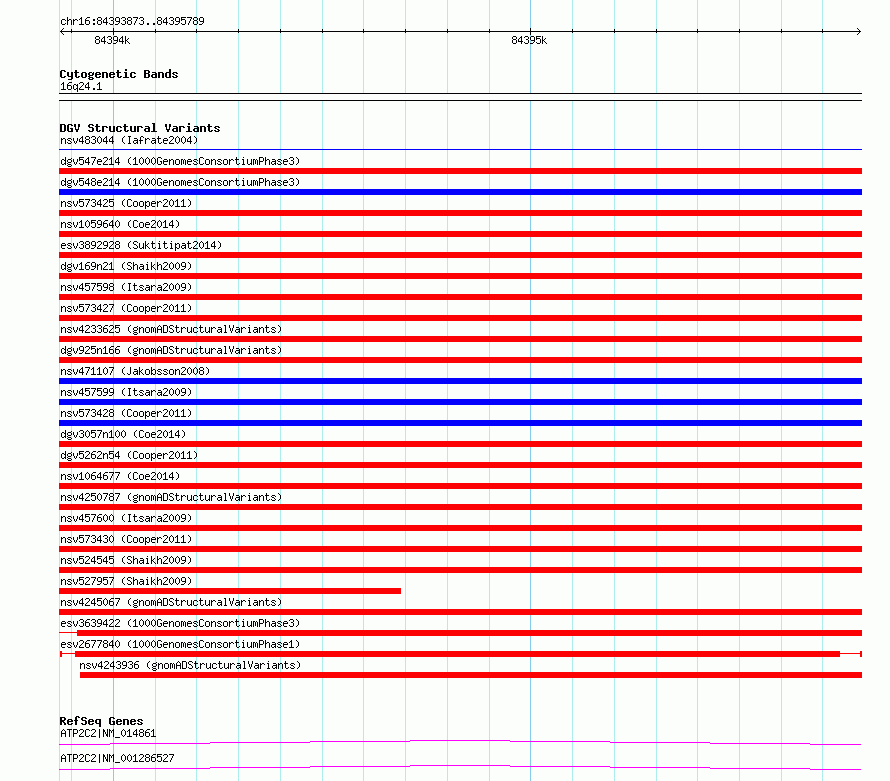Select nsv457599 (Itsara2009) label
The image size is (890, 781).
coord(126,392)
